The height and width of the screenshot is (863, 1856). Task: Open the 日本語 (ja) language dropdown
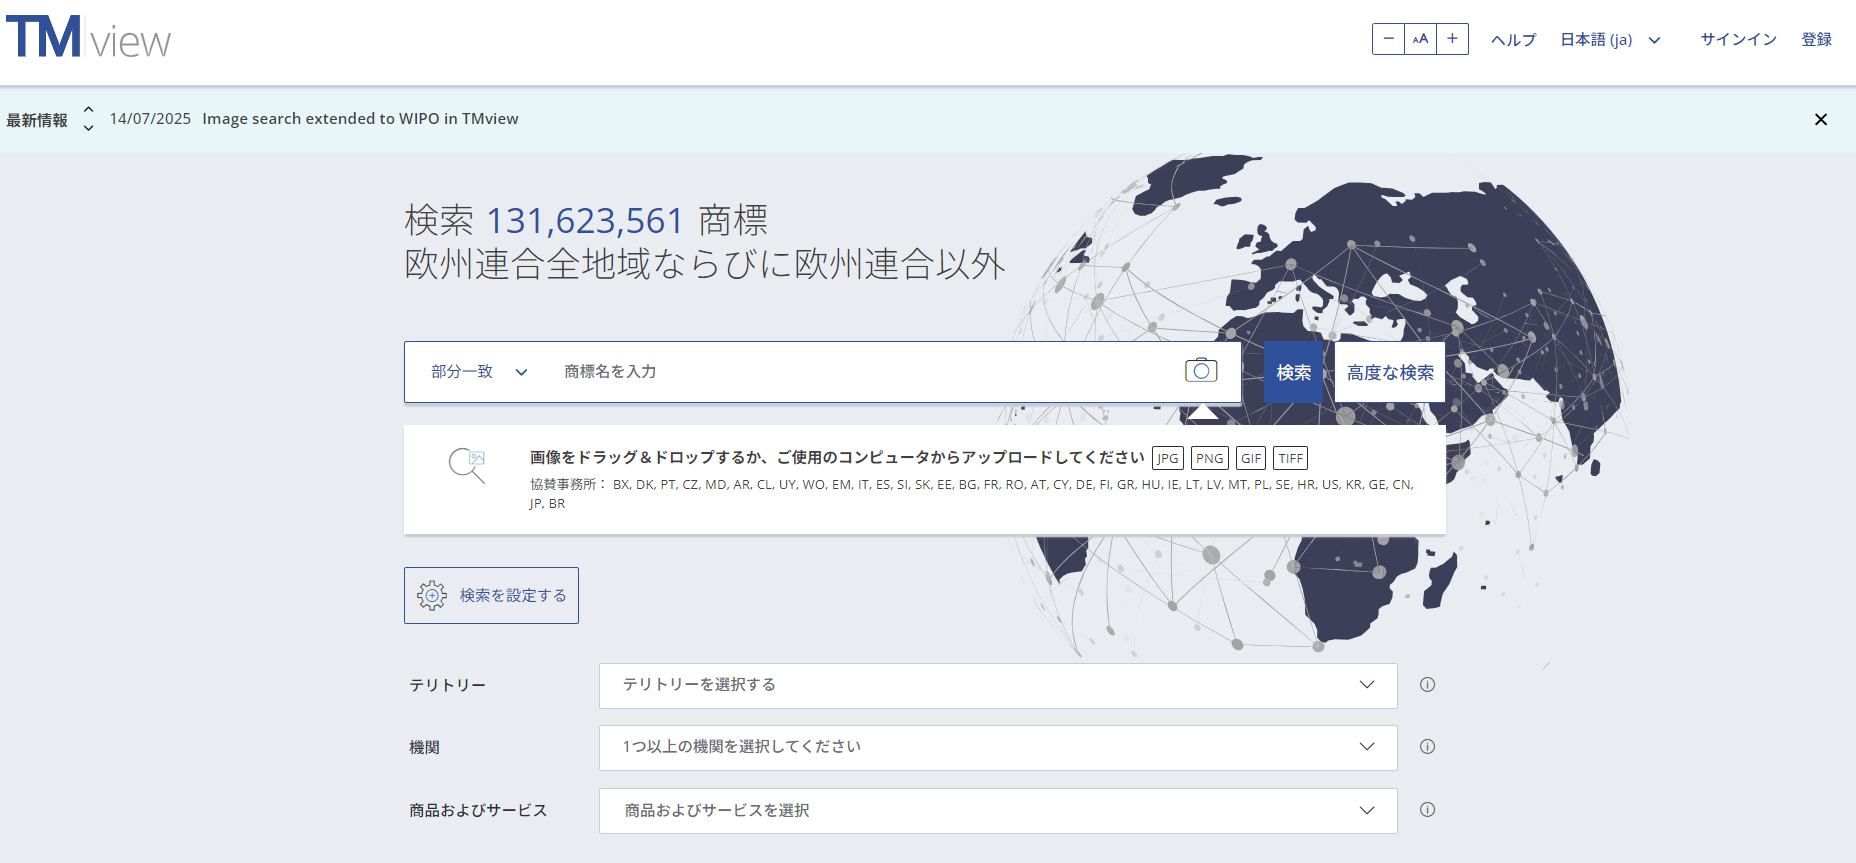pyautogui.click(x=1610, y=40)
